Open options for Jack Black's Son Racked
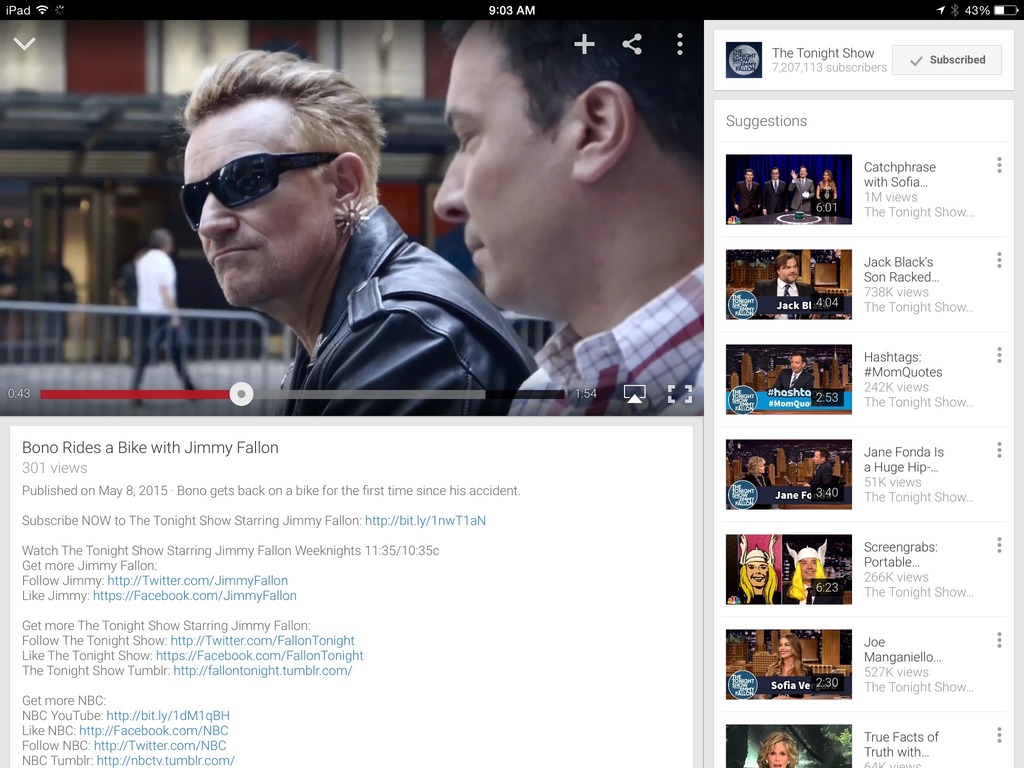1024x768 pixels. pos(999,261)
